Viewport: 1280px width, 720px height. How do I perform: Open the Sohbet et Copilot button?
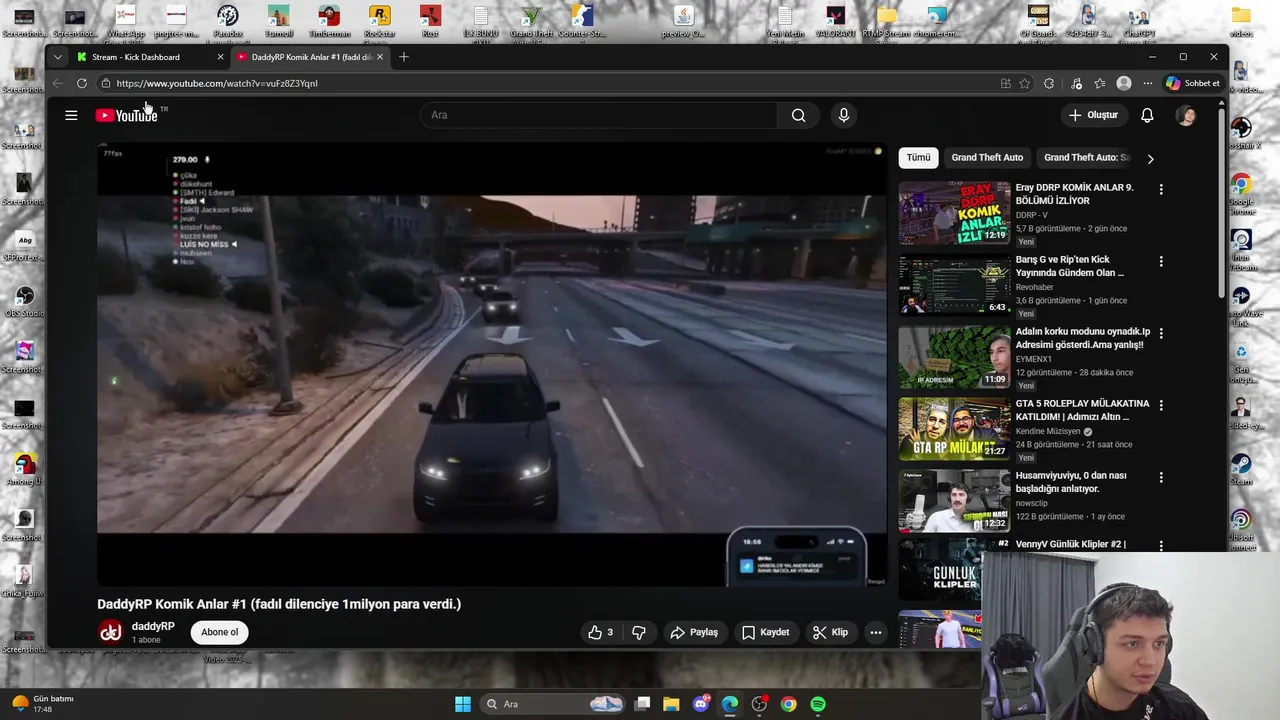click(x=1193, y=83)
